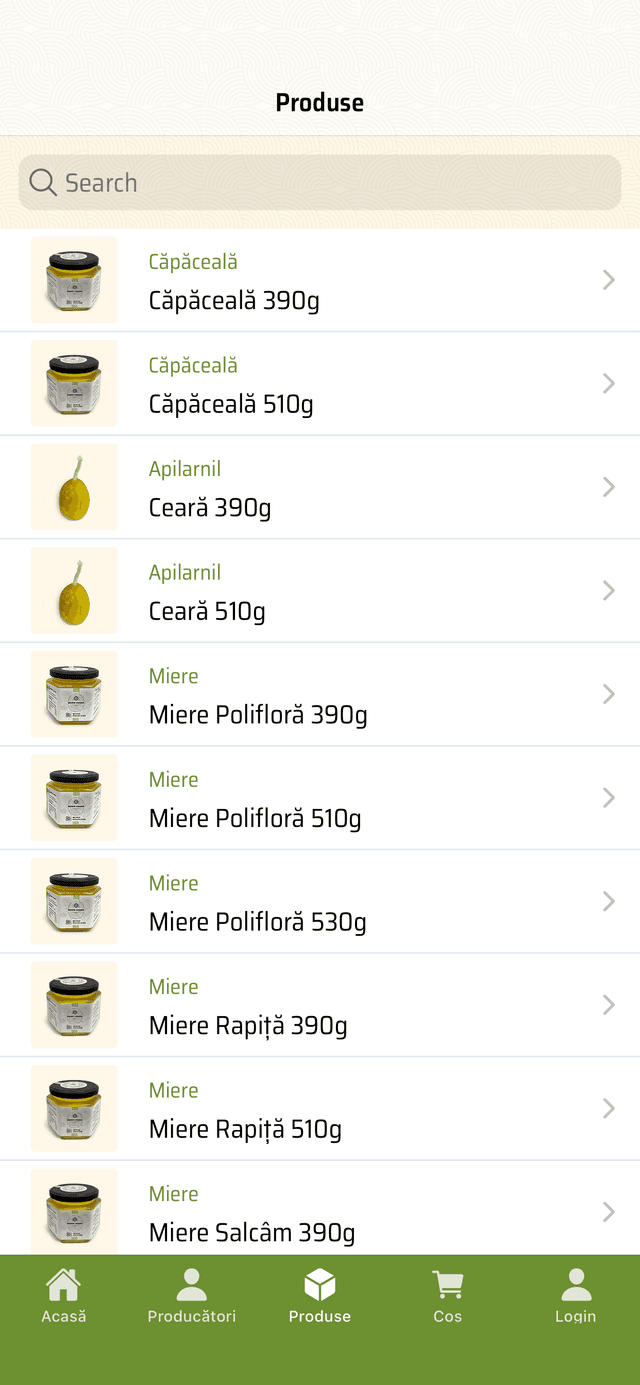This screenshot has width=640, height=1385.
Task: Select the Căpăceală 390g product name
Action: point(234,301)
